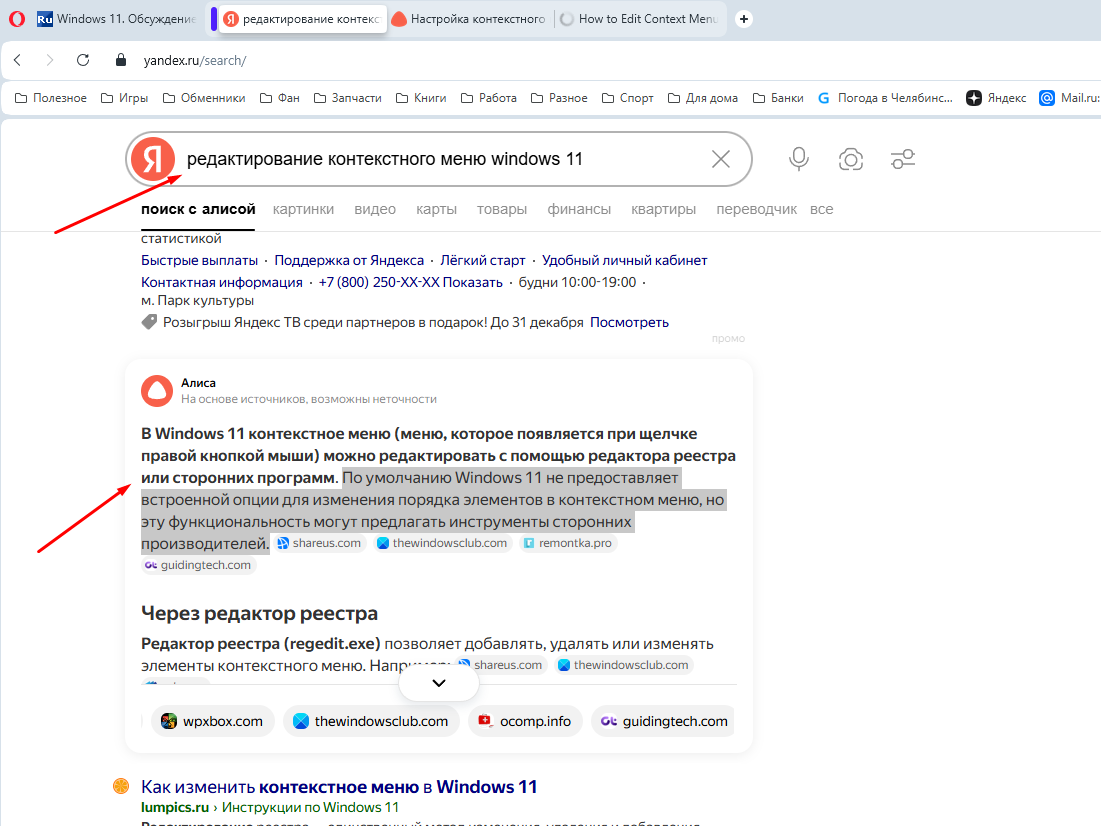
Task: View site security via the lock icon
Action: coord(120,59)
